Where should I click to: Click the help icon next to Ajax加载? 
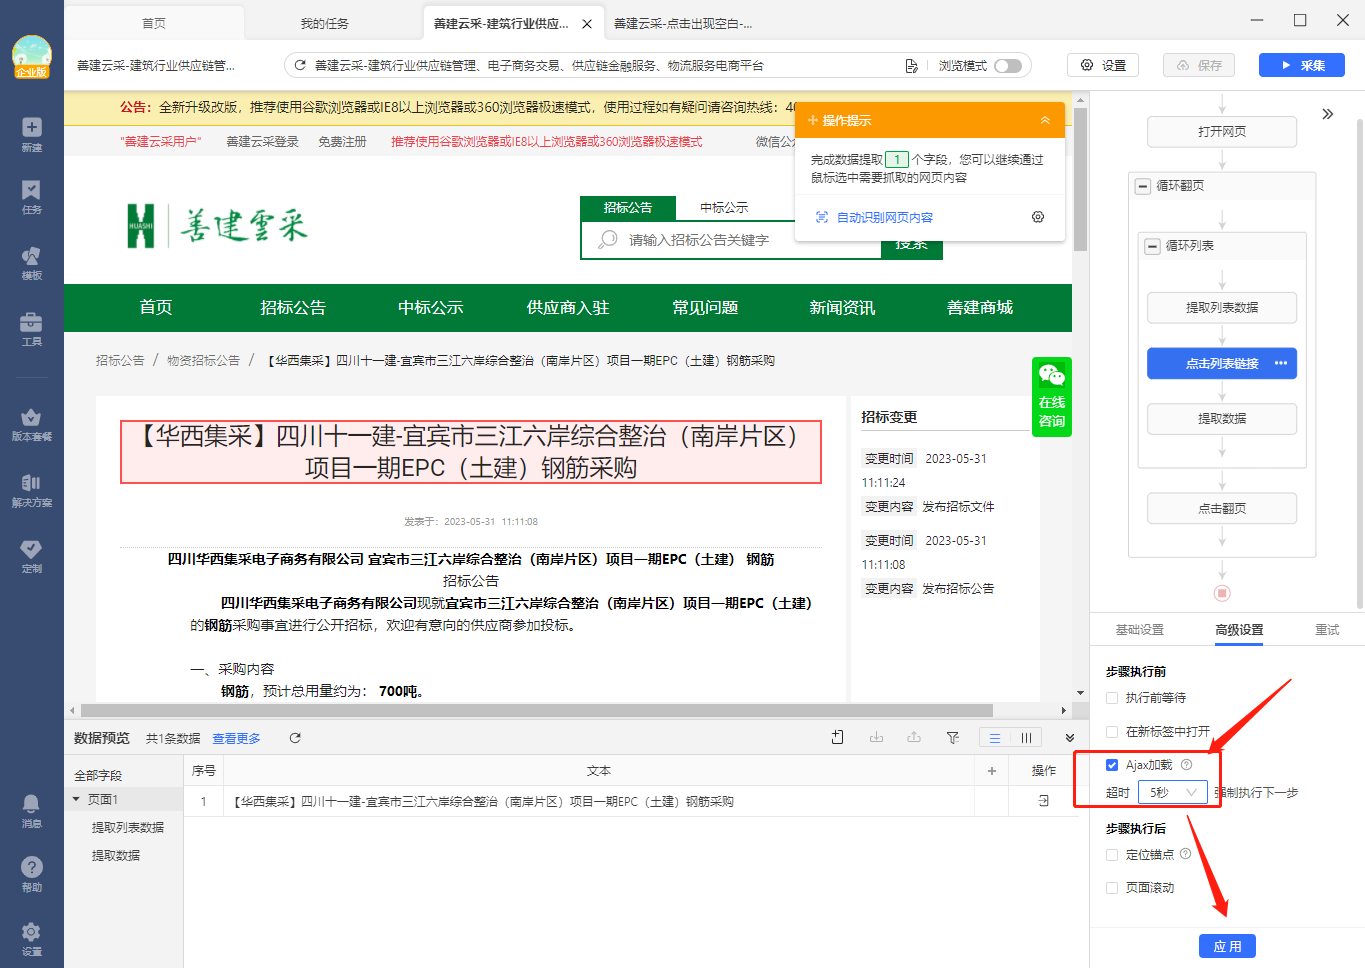point(1187,765)
